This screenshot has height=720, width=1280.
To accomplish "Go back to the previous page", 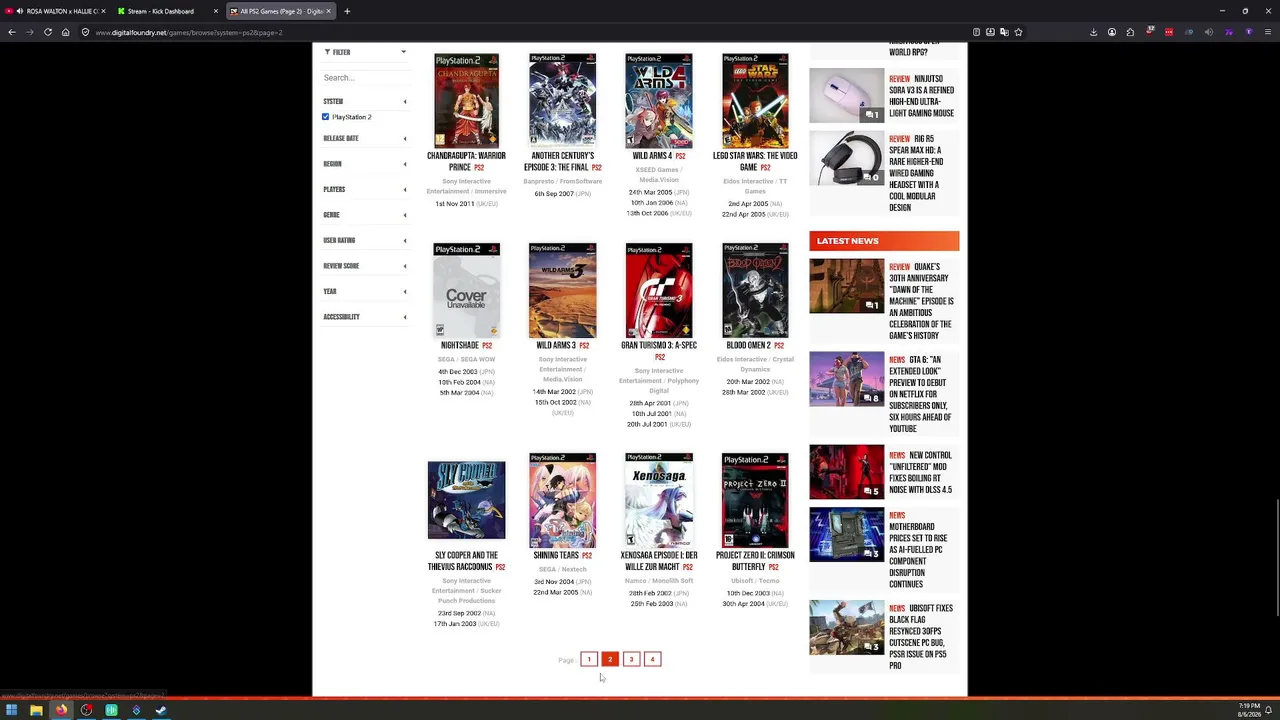I will 12,32.
